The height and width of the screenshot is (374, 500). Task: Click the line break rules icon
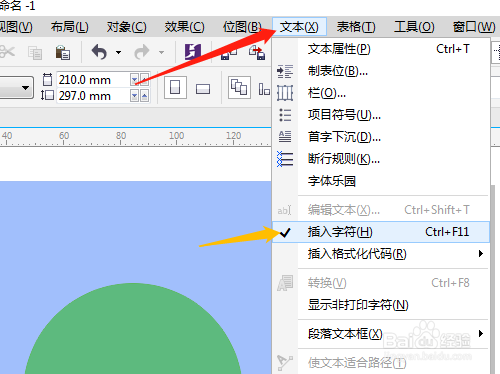click(285, 159)
